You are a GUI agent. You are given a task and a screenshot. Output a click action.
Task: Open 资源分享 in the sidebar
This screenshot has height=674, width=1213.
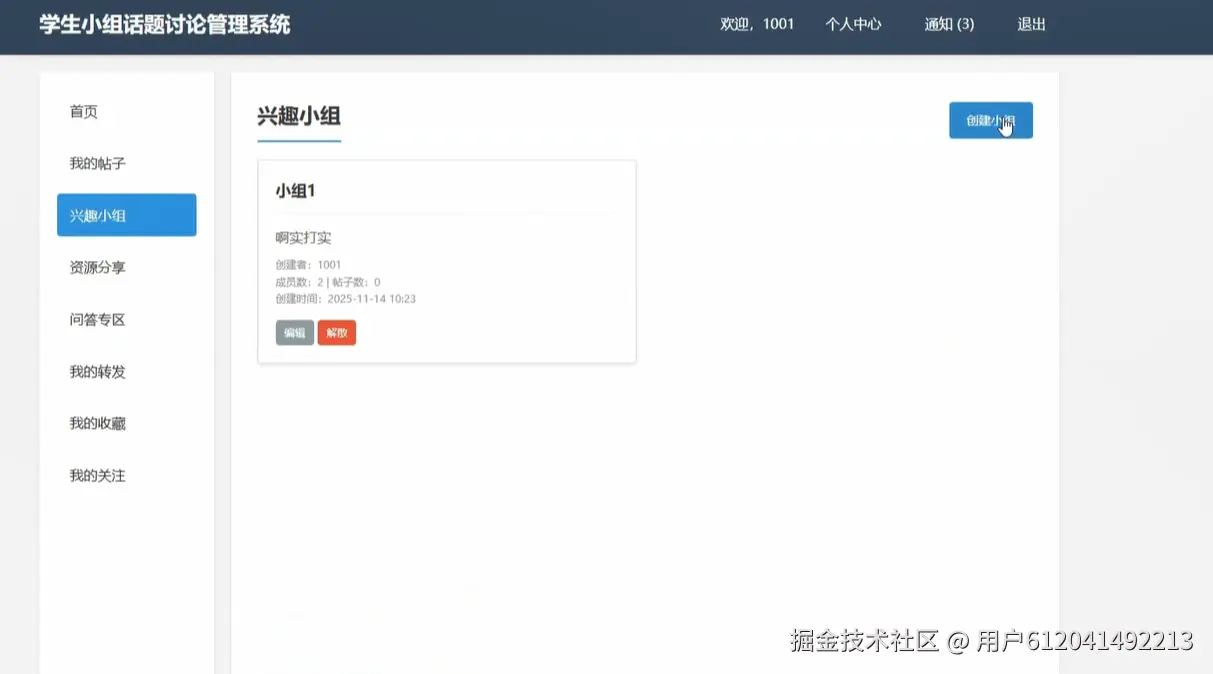95,267
